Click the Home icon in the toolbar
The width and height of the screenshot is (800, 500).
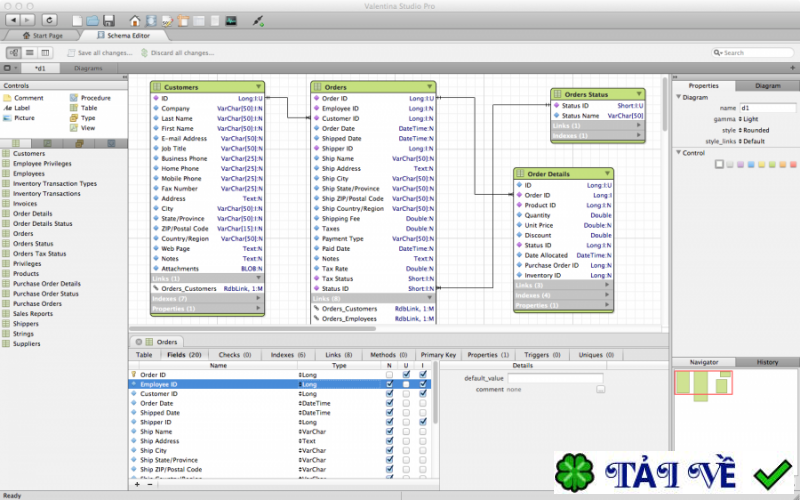[136, 19]
